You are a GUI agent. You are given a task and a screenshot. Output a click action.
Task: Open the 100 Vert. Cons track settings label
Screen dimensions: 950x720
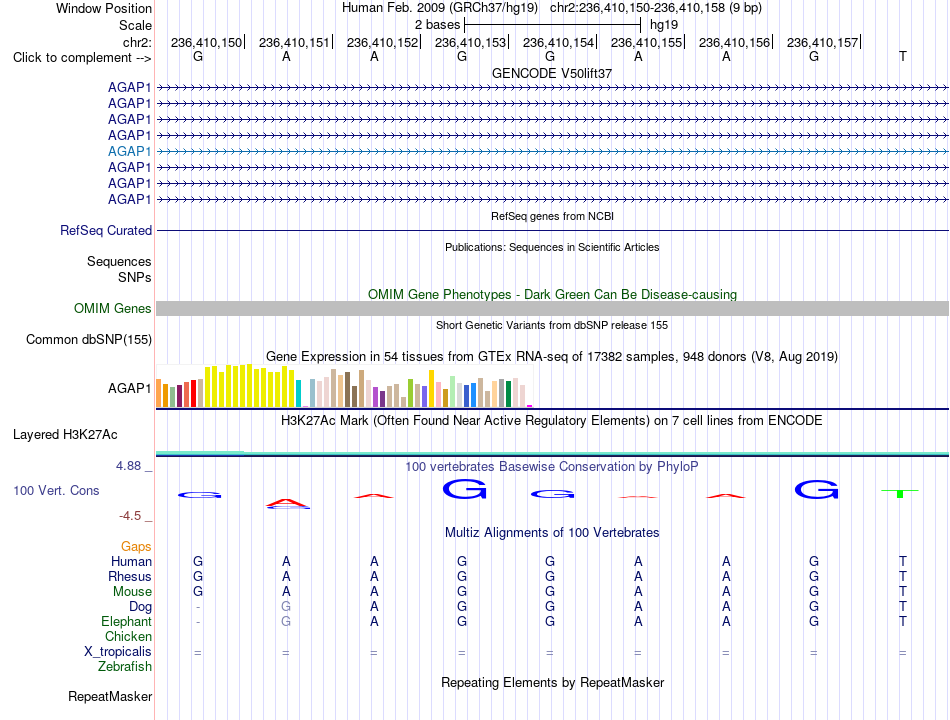[x=56, y=490]
